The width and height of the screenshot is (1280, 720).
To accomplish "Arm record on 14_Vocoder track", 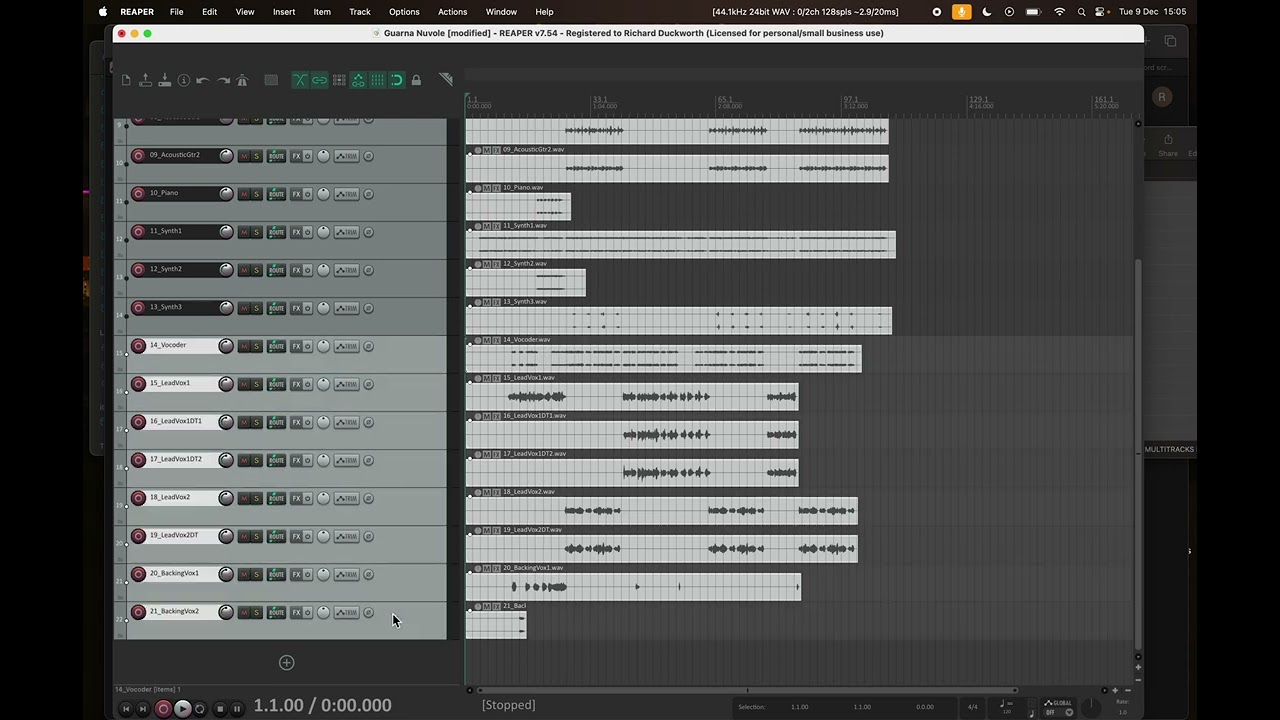I will (x=138, y=346).
